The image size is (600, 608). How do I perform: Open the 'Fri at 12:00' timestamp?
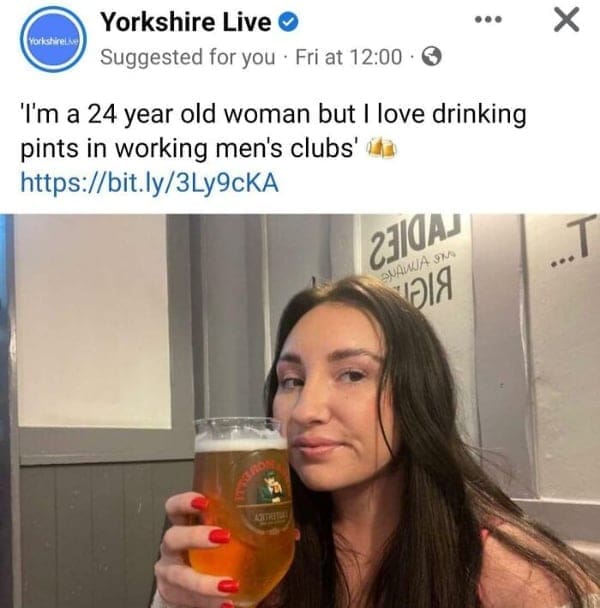[x=348, y=57]
